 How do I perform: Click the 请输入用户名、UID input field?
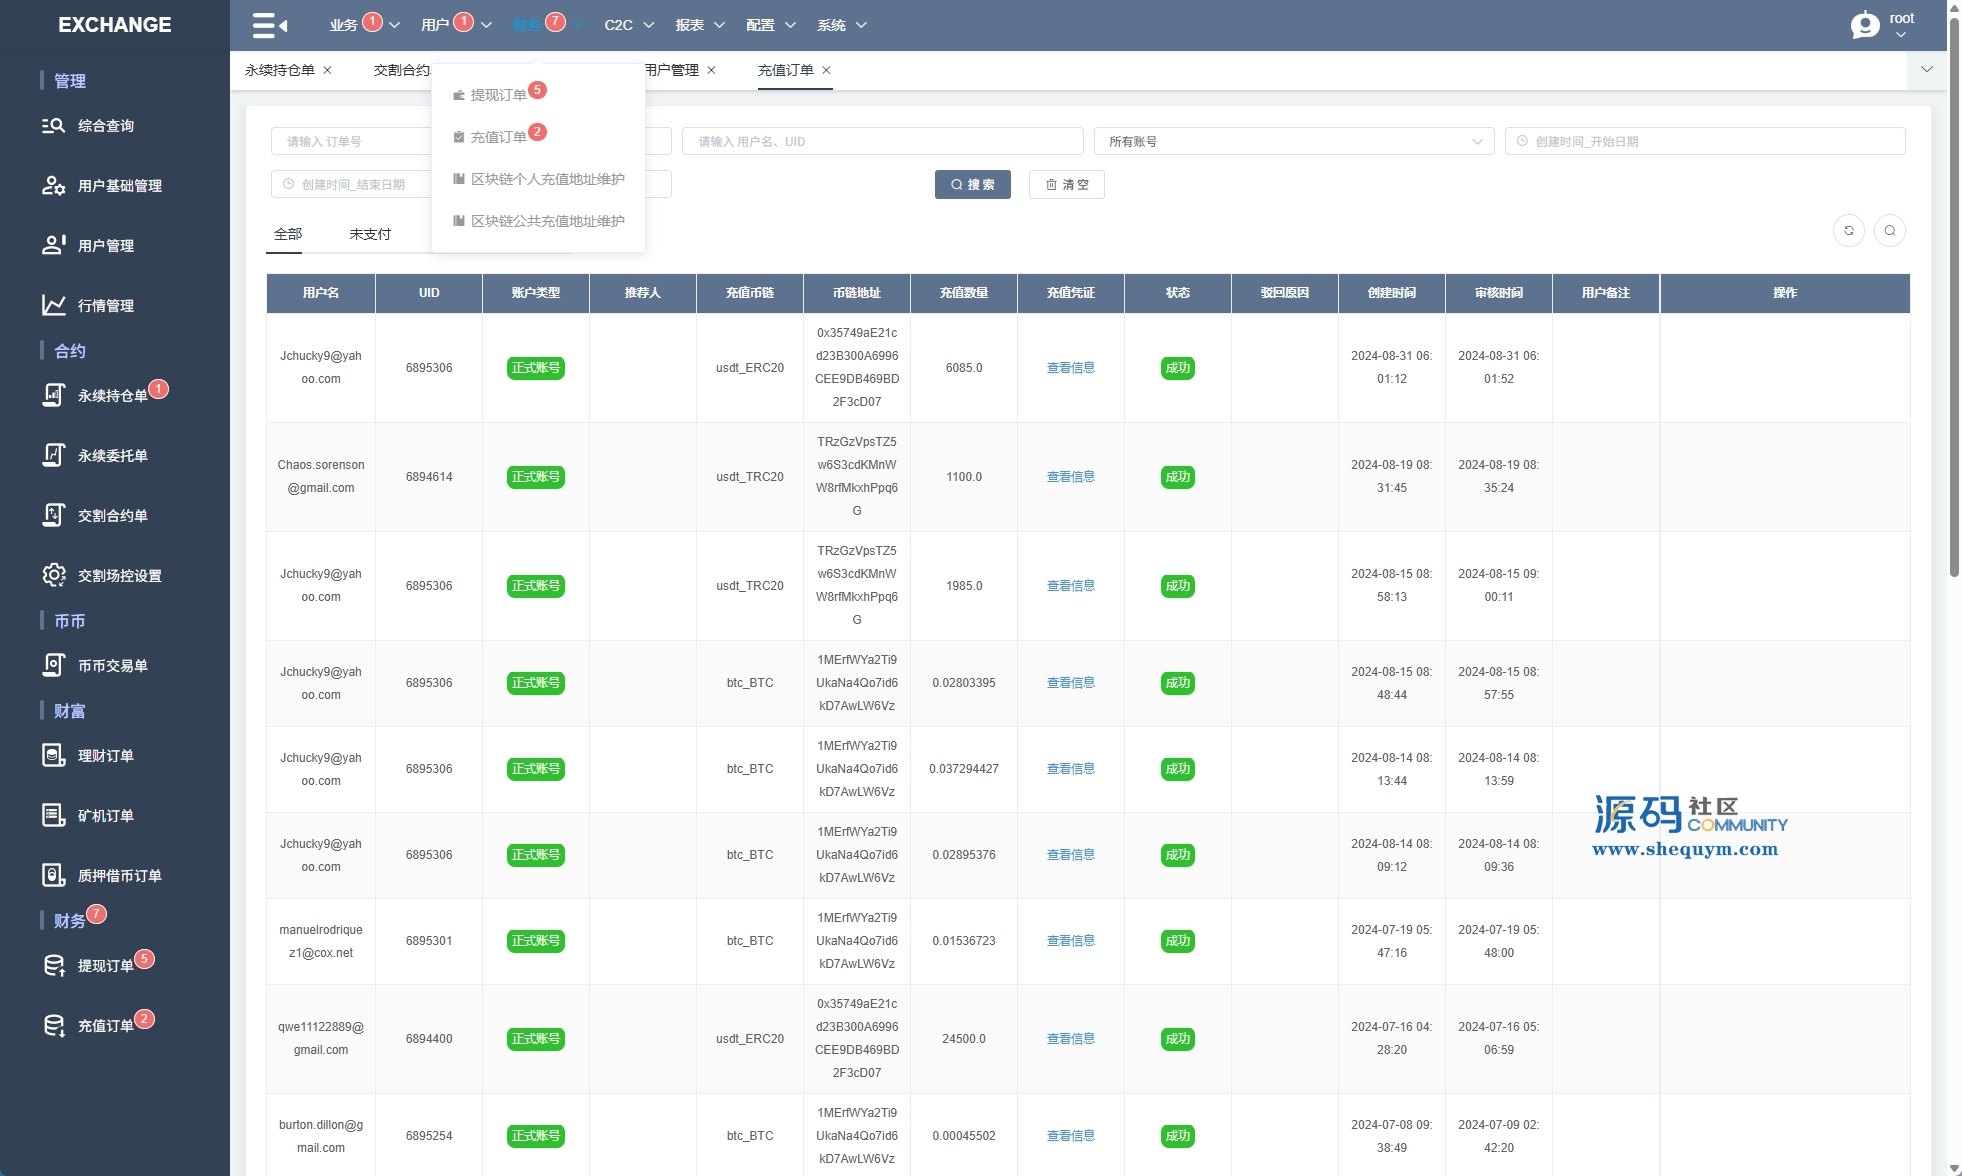pyautogui.click(x=882, y=142)
